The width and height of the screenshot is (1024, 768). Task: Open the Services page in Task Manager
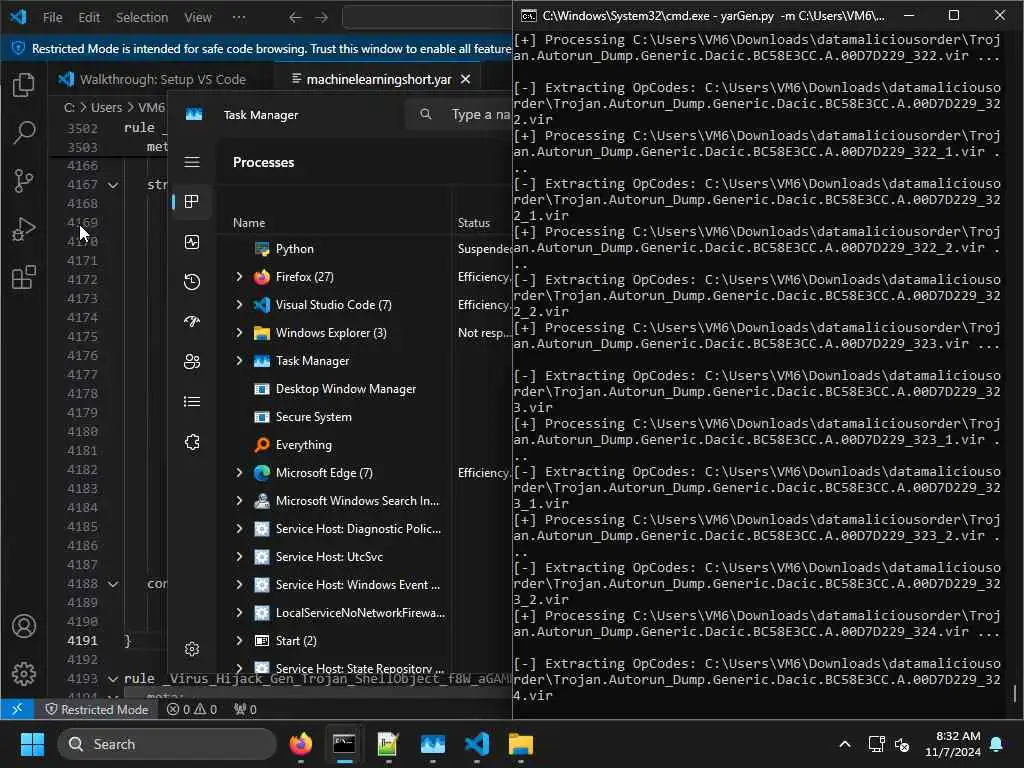(x=192, y=442)
